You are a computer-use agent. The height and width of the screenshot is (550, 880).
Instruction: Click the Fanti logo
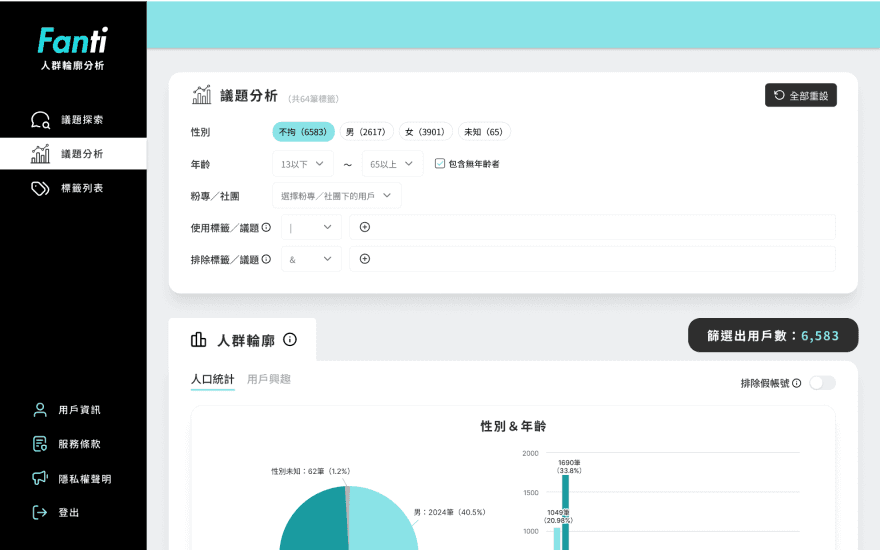72,40
